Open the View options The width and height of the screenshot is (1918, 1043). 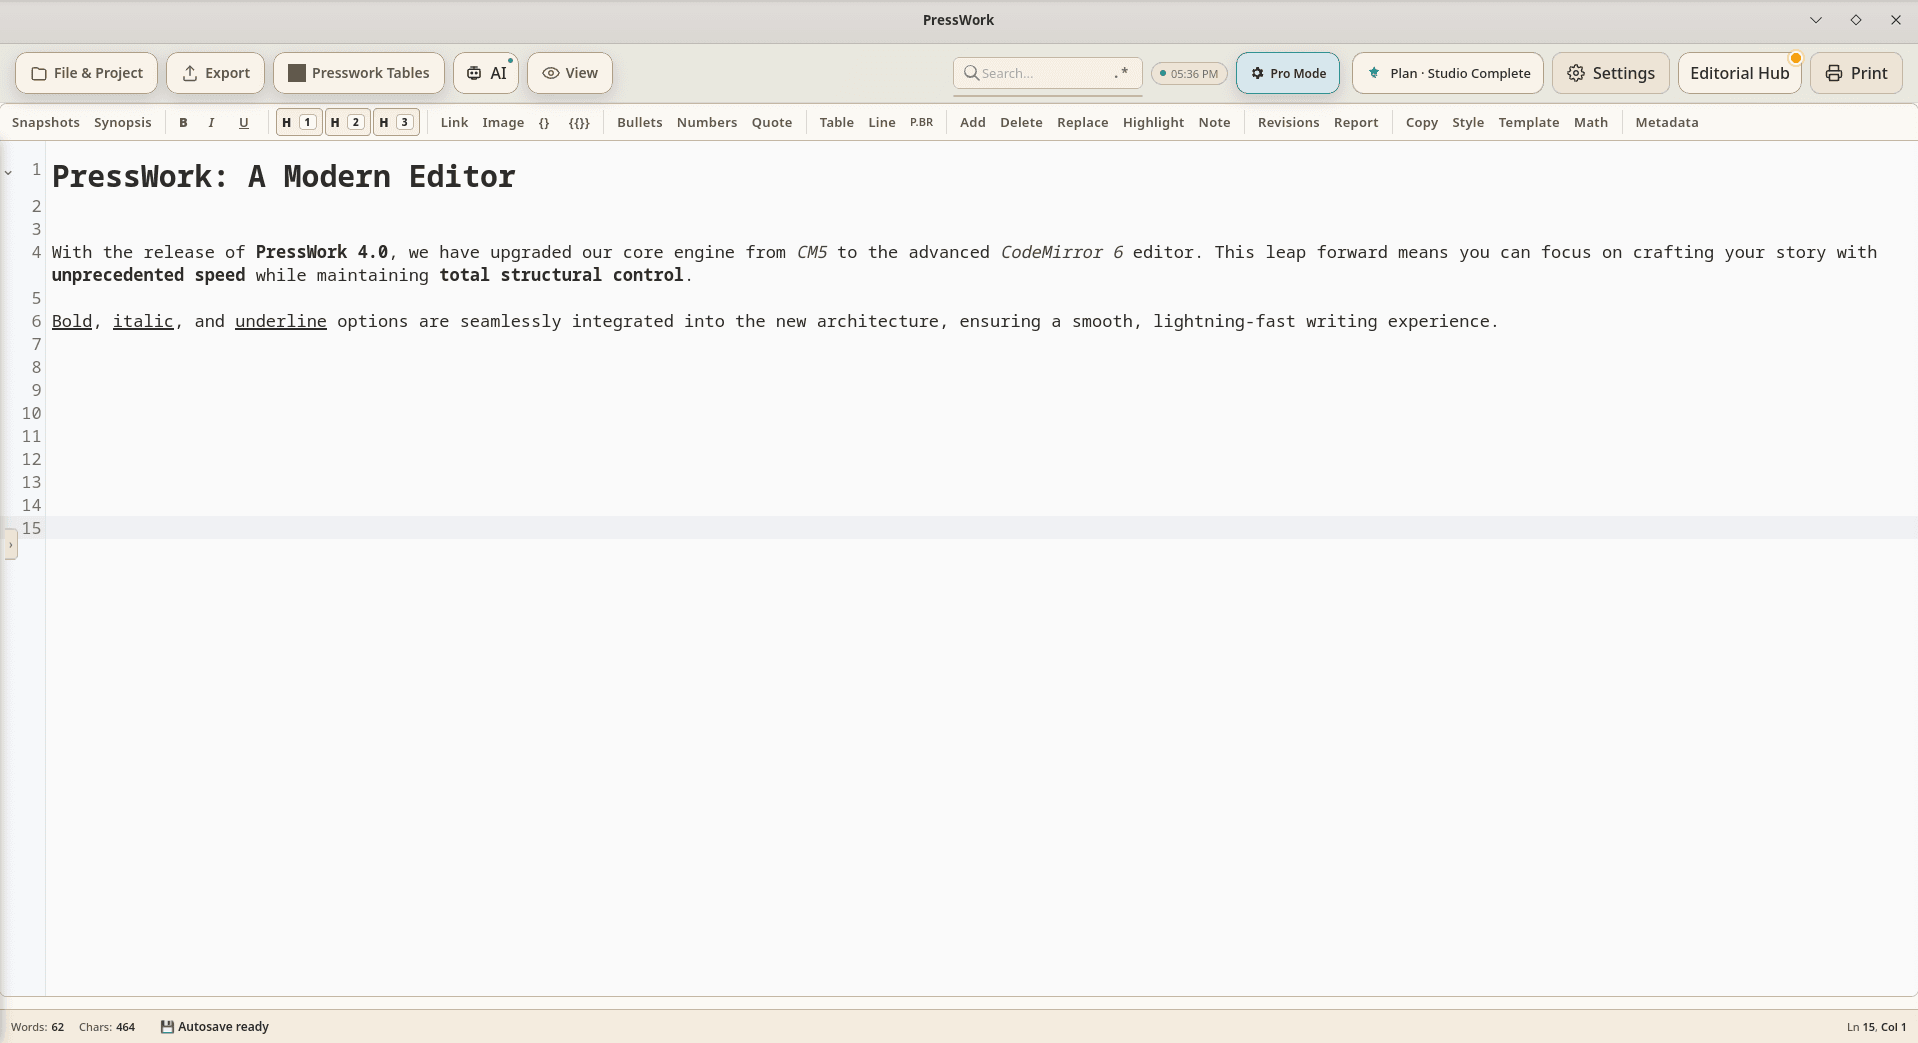[570, 73]
